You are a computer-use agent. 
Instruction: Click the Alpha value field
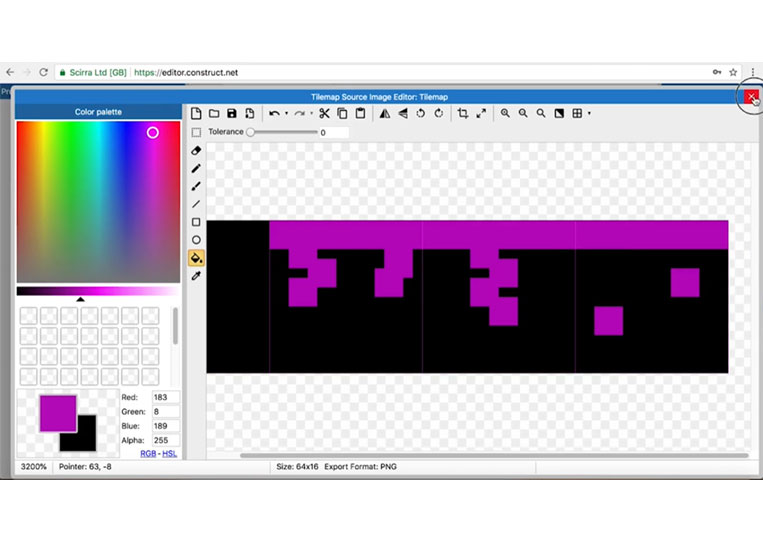tap(166, 440)
